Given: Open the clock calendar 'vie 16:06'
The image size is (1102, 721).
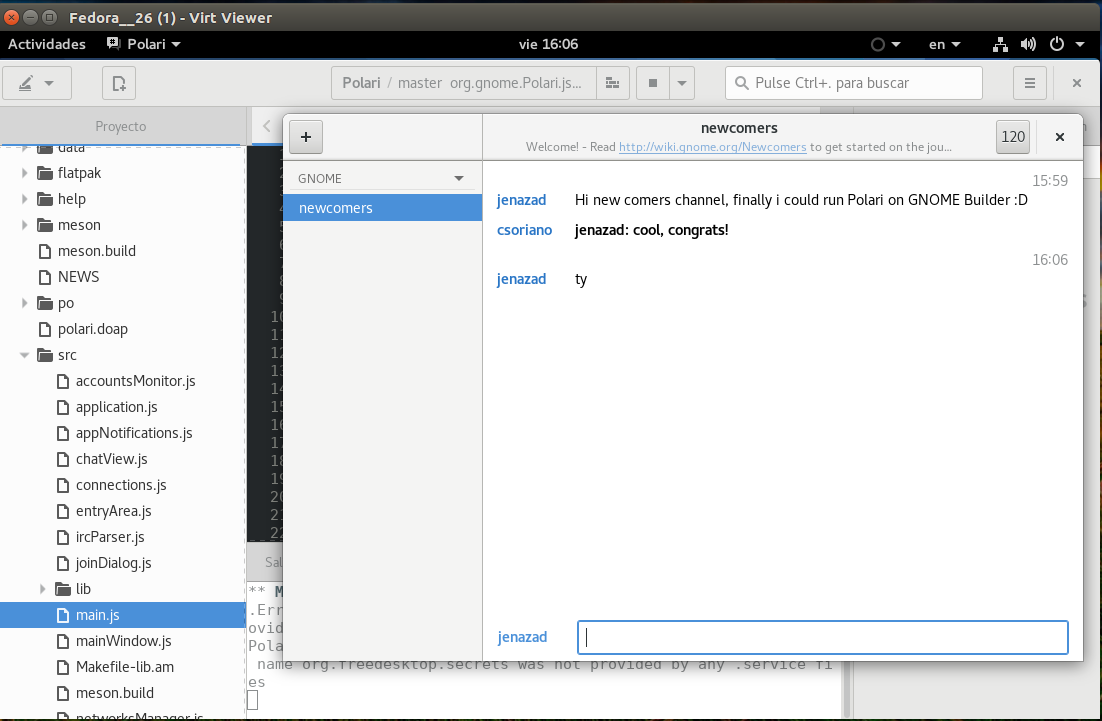Looking at the screenshot, I should pos(548,44).
